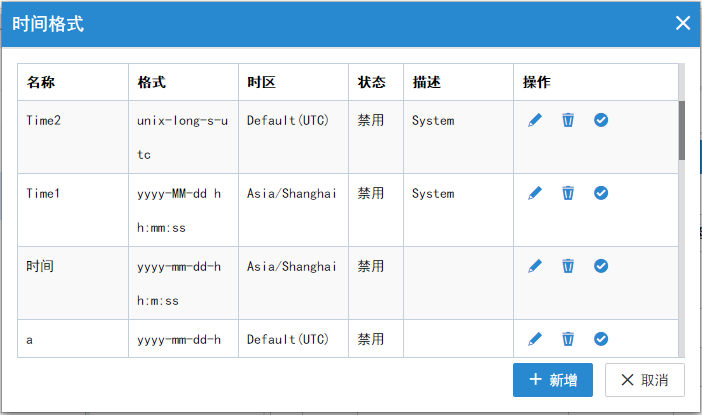
Task: Click the trash icon for Time1
Action: point(568,193)
